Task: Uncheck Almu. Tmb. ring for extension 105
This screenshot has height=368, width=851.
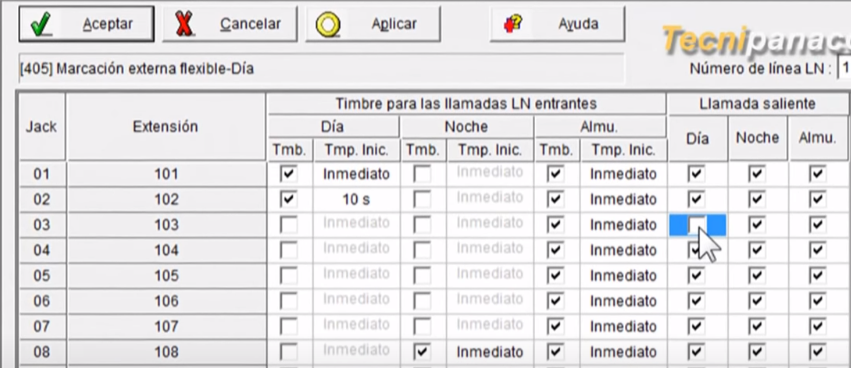Action: pyautogui.click(x=556, y=276)
